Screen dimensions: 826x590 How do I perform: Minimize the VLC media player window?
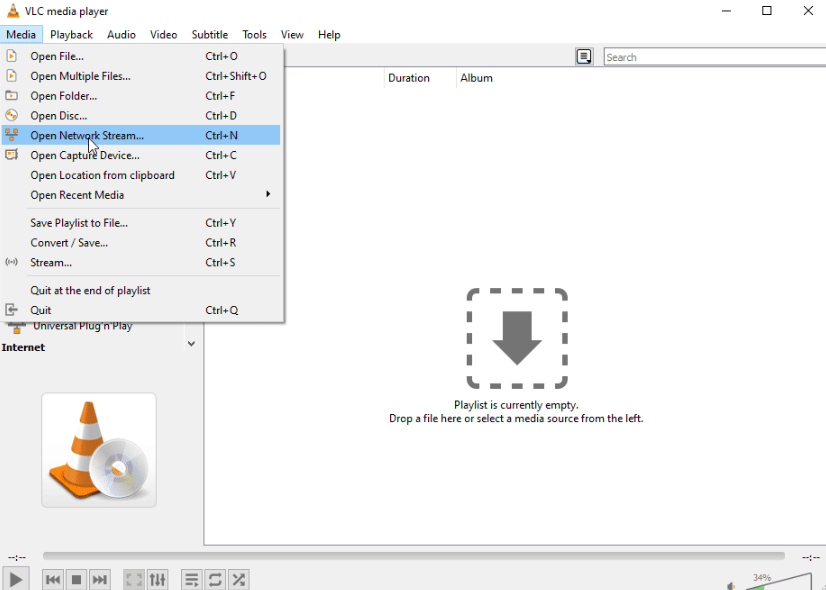(x=726, y=11)
